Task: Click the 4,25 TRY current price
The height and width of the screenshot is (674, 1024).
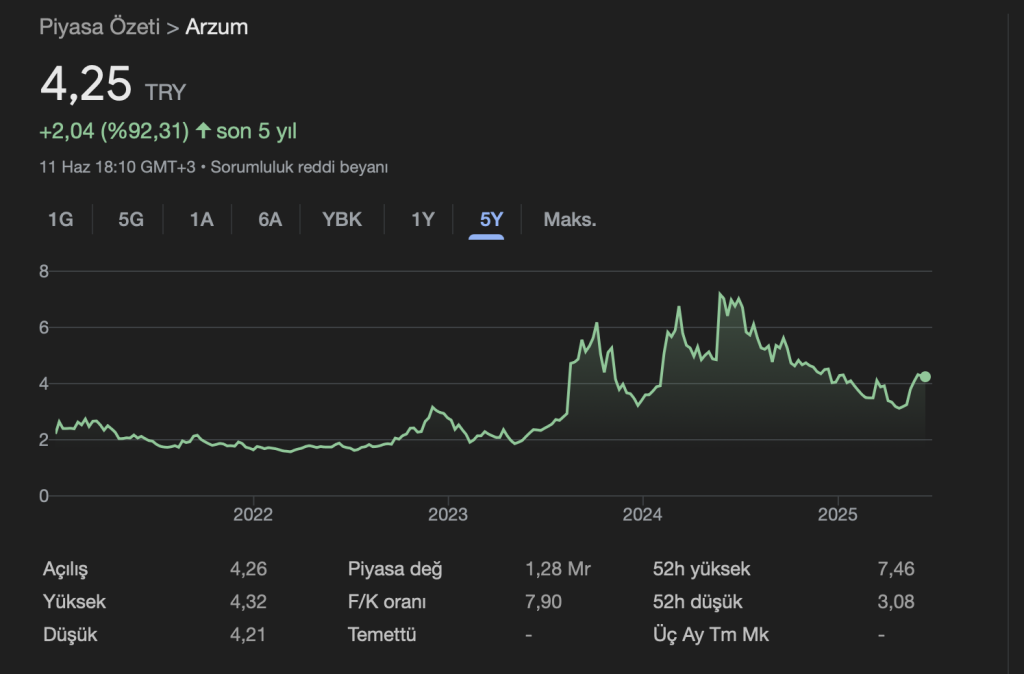Action: 86,84
